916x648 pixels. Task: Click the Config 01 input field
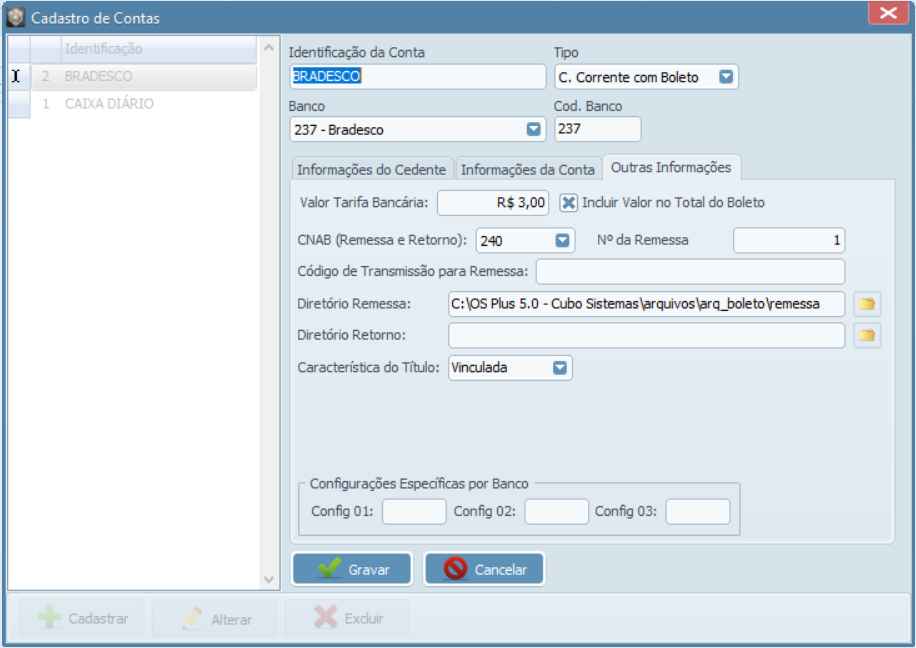(414, 512)
